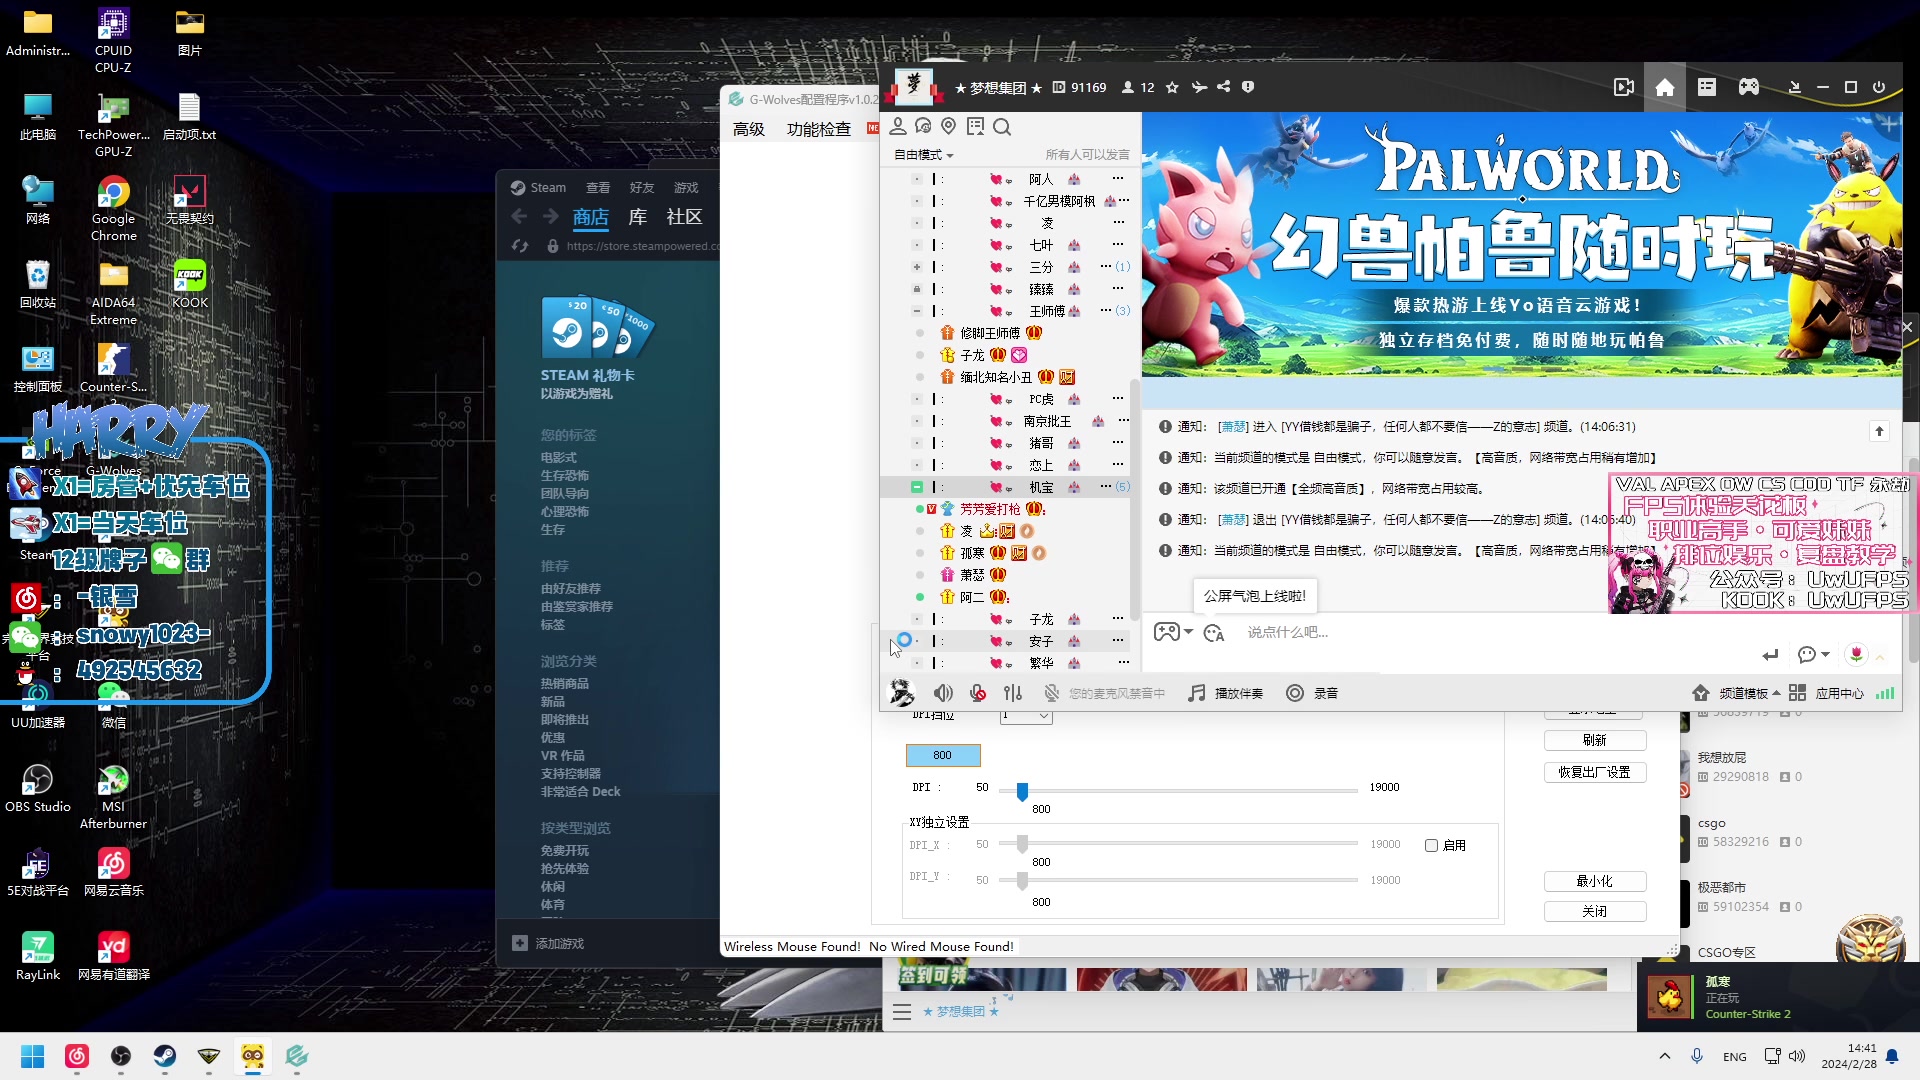Image resolution: width=1920 pixels, height=1080 pixels.
Task: Click the send enter-arrow icon in chat box
Action: [1771, 655]
